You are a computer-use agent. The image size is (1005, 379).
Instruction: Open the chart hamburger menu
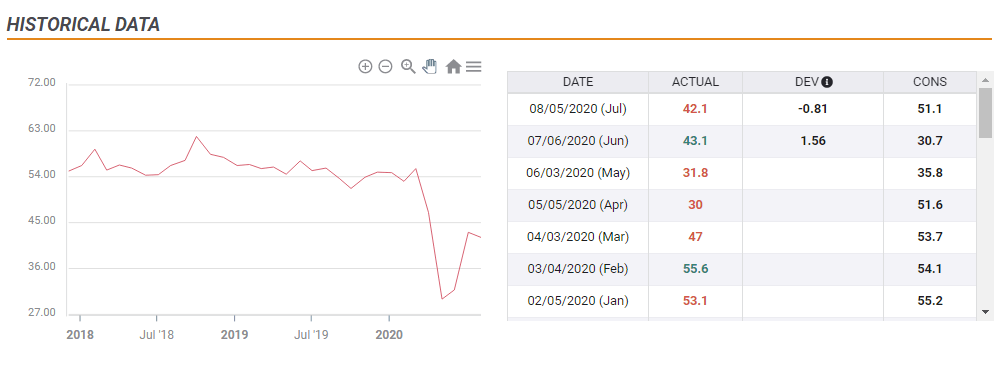click(474, 66)
